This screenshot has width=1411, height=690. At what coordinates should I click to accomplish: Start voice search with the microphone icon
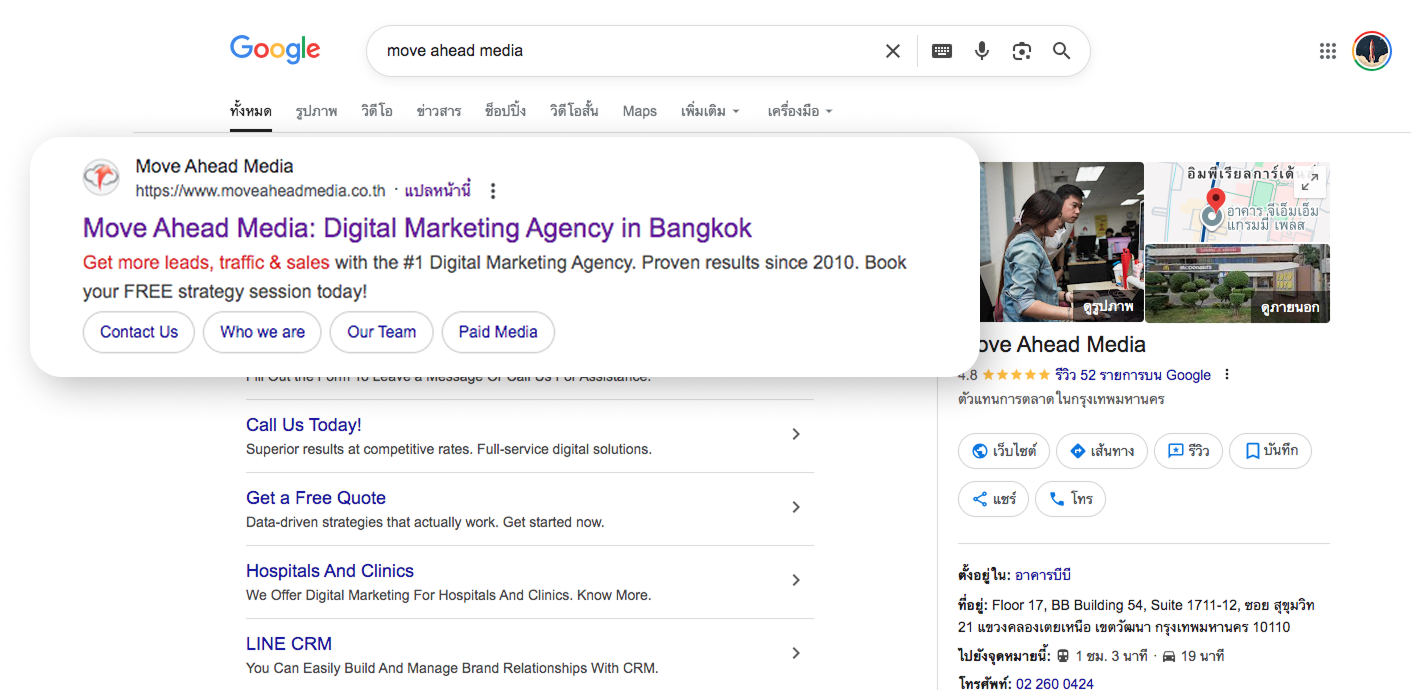pyautogui.click(x=982, y=51)
